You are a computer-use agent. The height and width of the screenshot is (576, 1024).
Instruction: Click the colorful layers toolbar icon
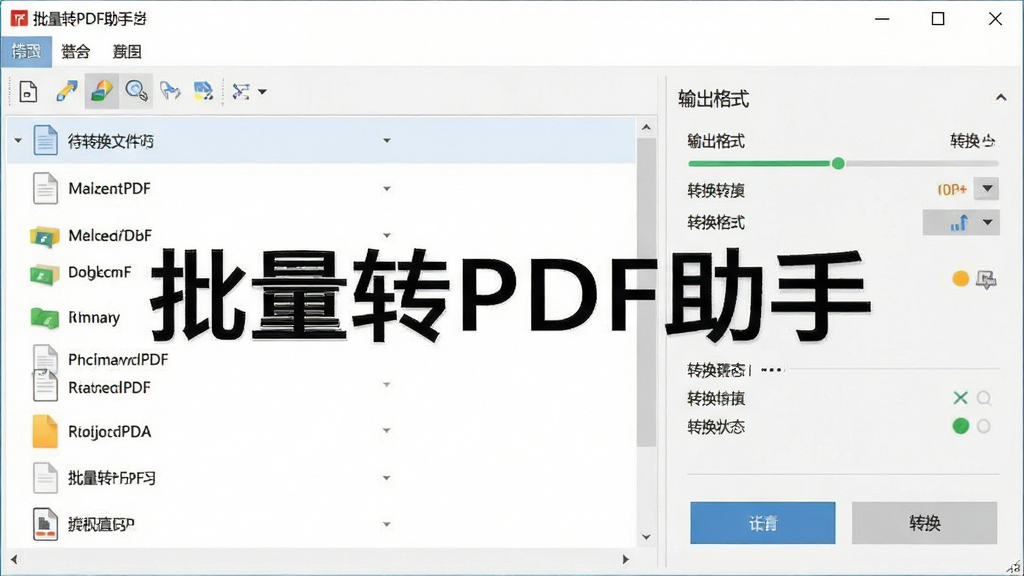101,91
